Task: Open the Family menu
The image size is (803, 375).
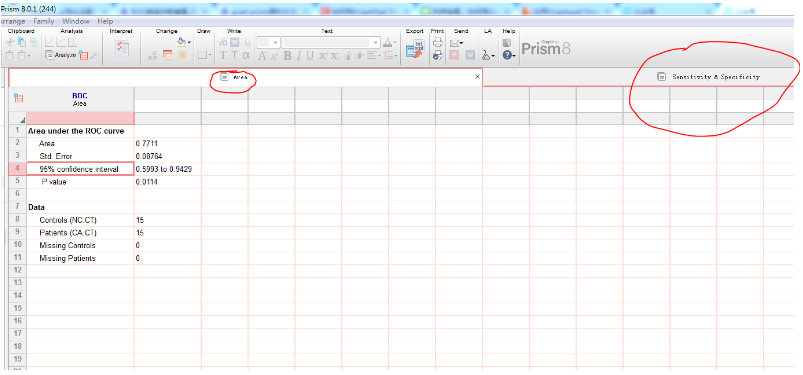Action: click(x=44, y=22)
